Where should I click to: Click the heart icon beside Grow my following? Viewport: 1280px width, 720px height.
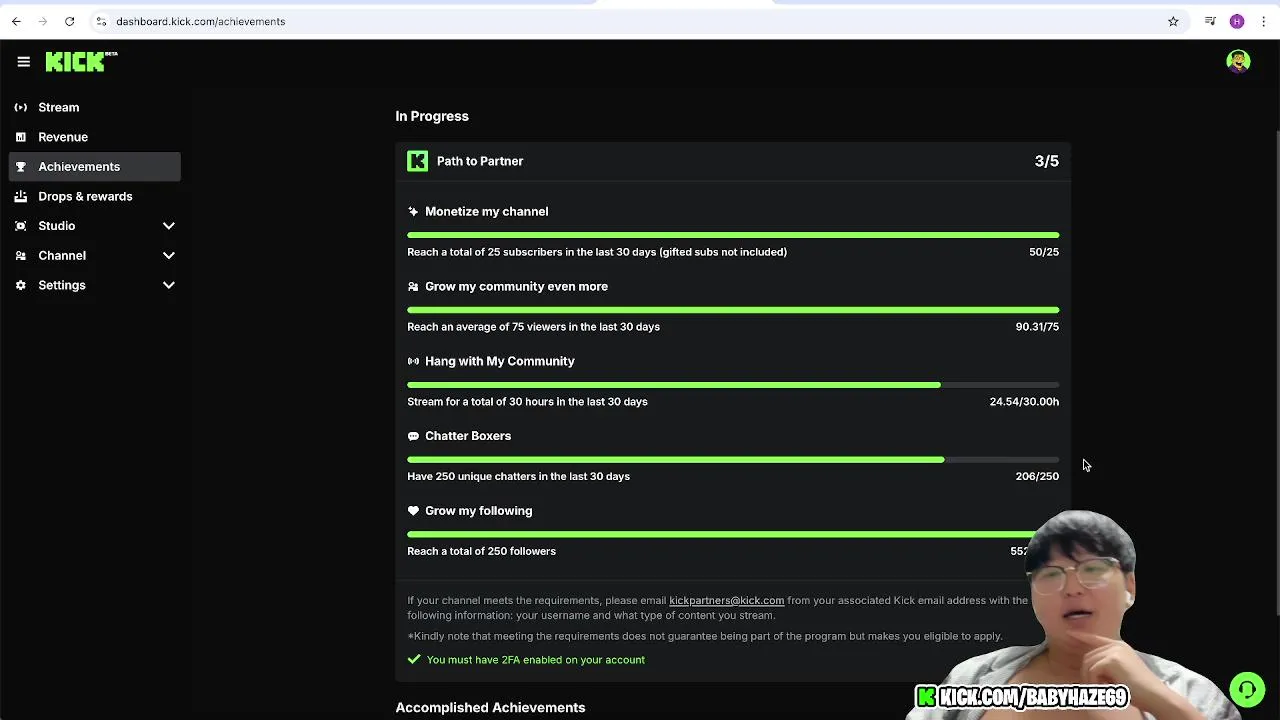point(413,511)
